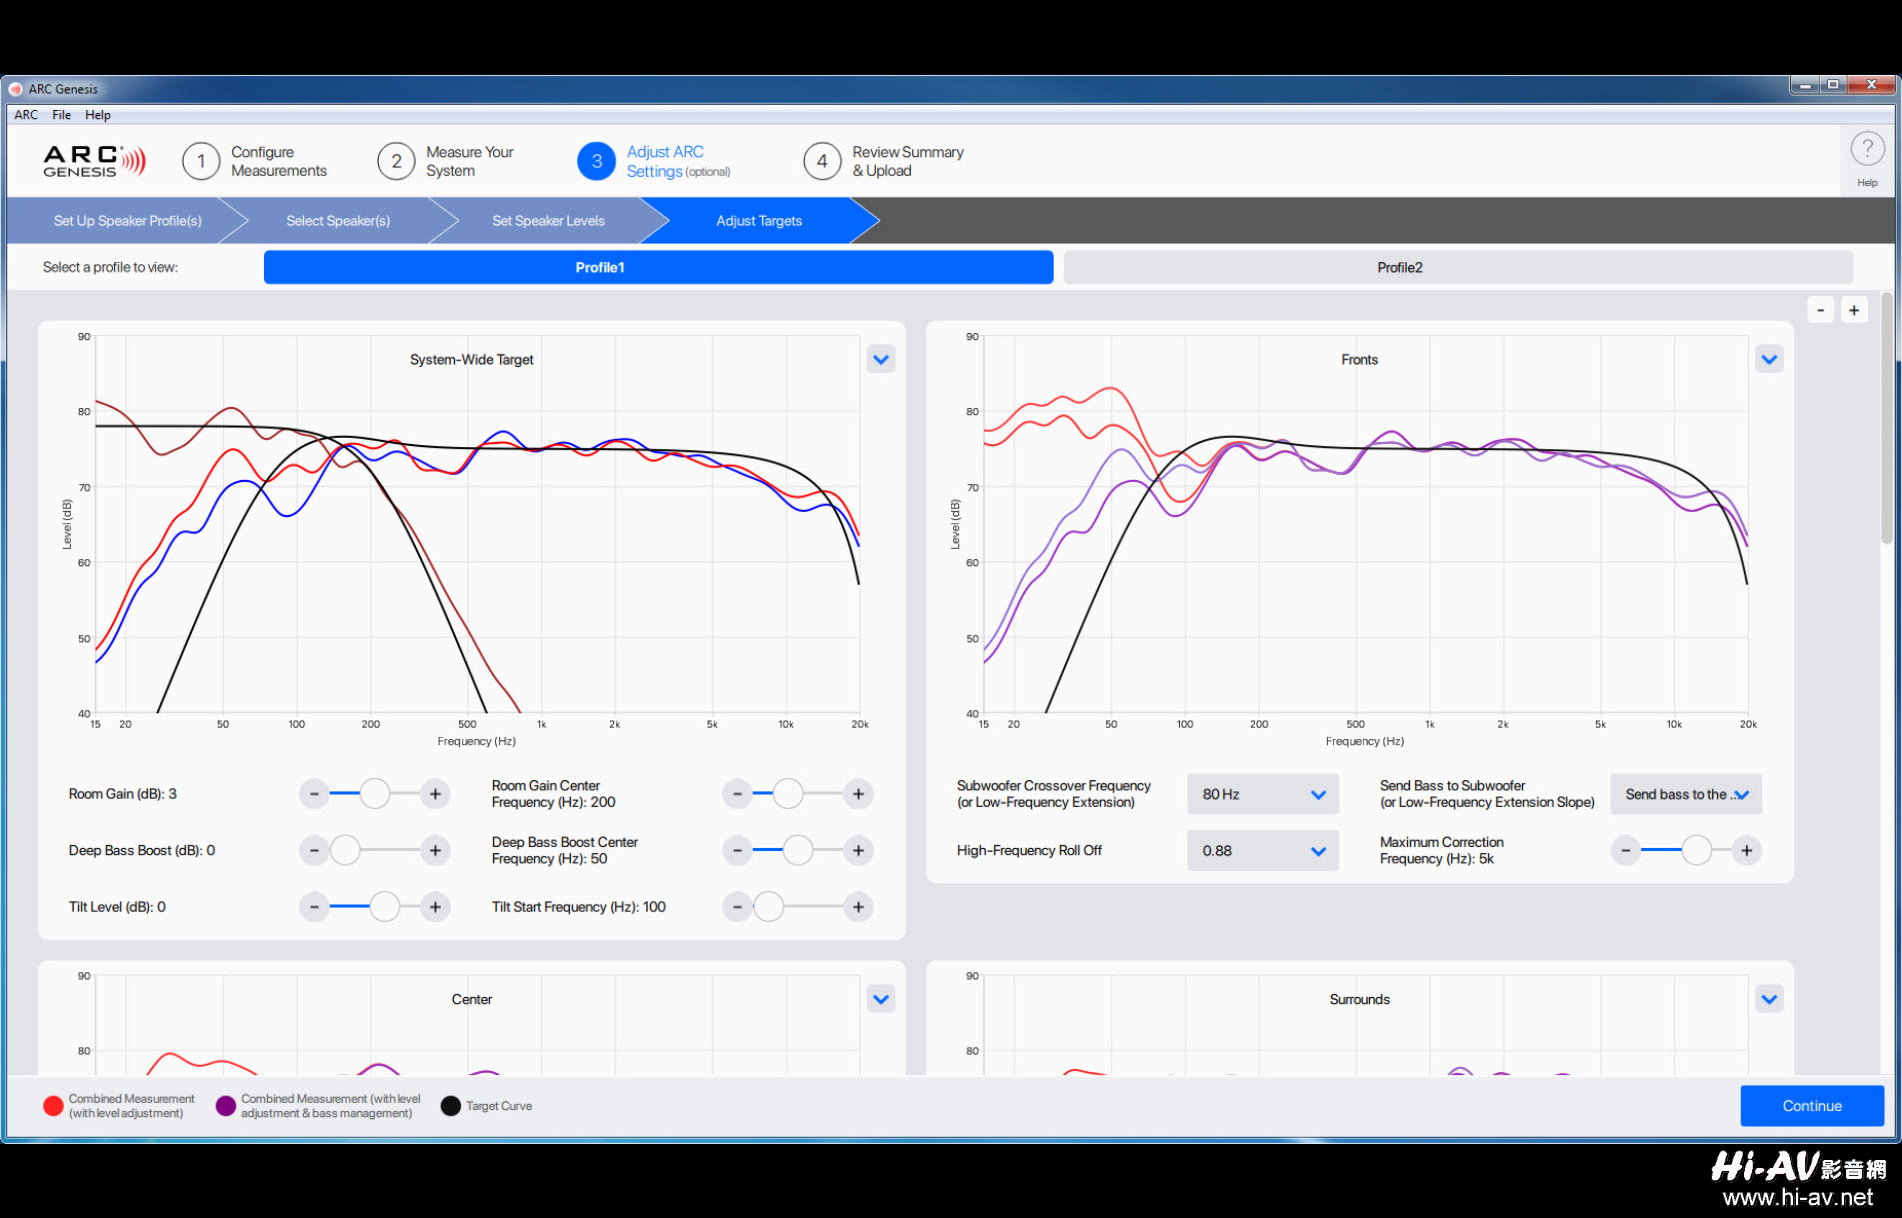Increase Room Gain dB with plus
The width and height of the screenshot is (1902, 1218).
tap(435, 794)
